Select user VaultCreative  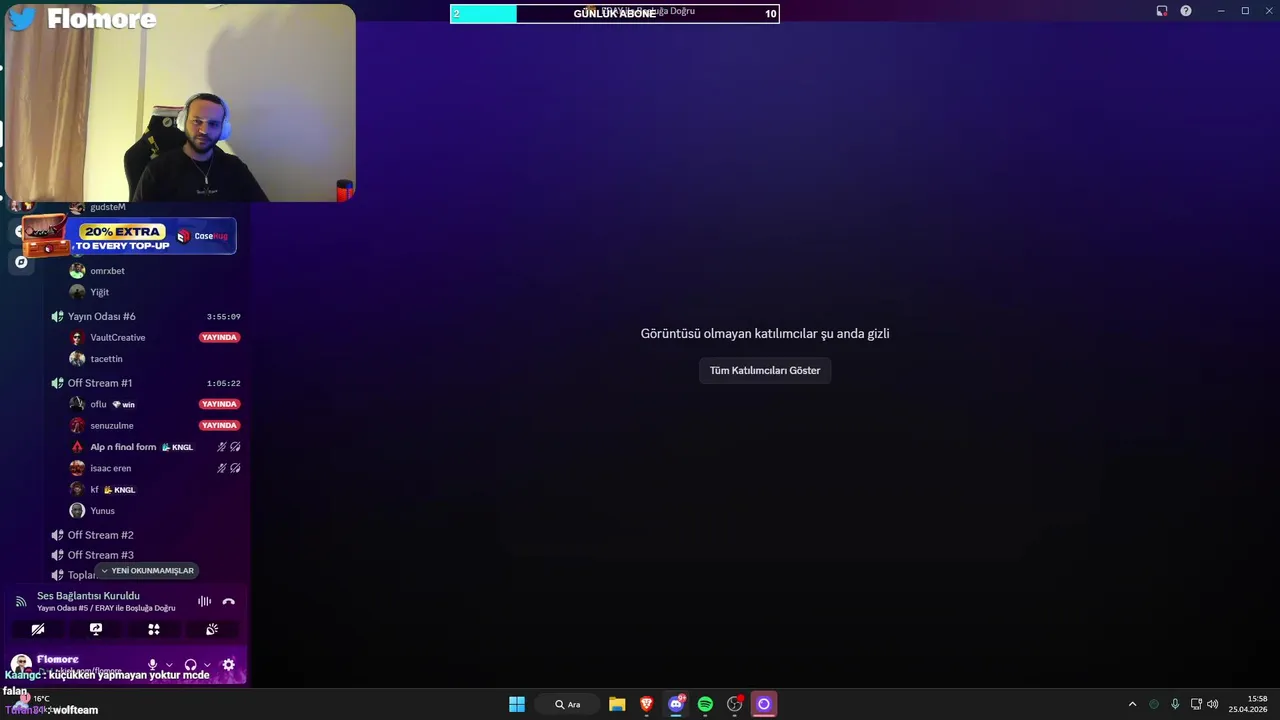click(117, 338)
